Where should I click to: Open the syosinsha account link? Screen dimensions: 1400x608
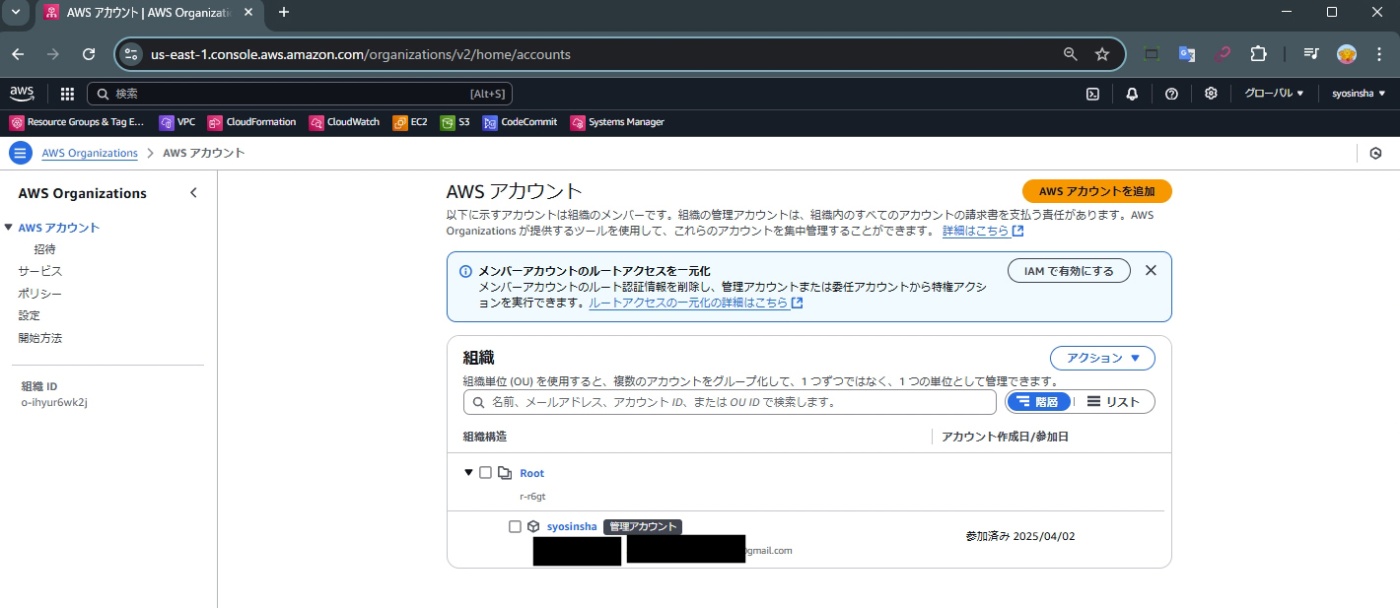click(x=572, y=526)
